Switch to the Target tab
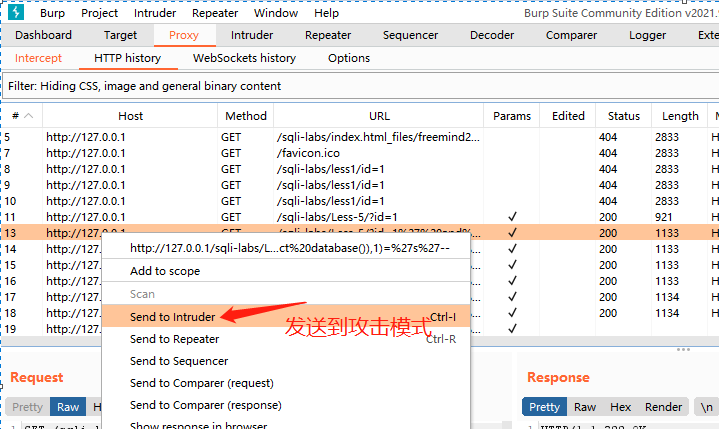 click(120, 35)
